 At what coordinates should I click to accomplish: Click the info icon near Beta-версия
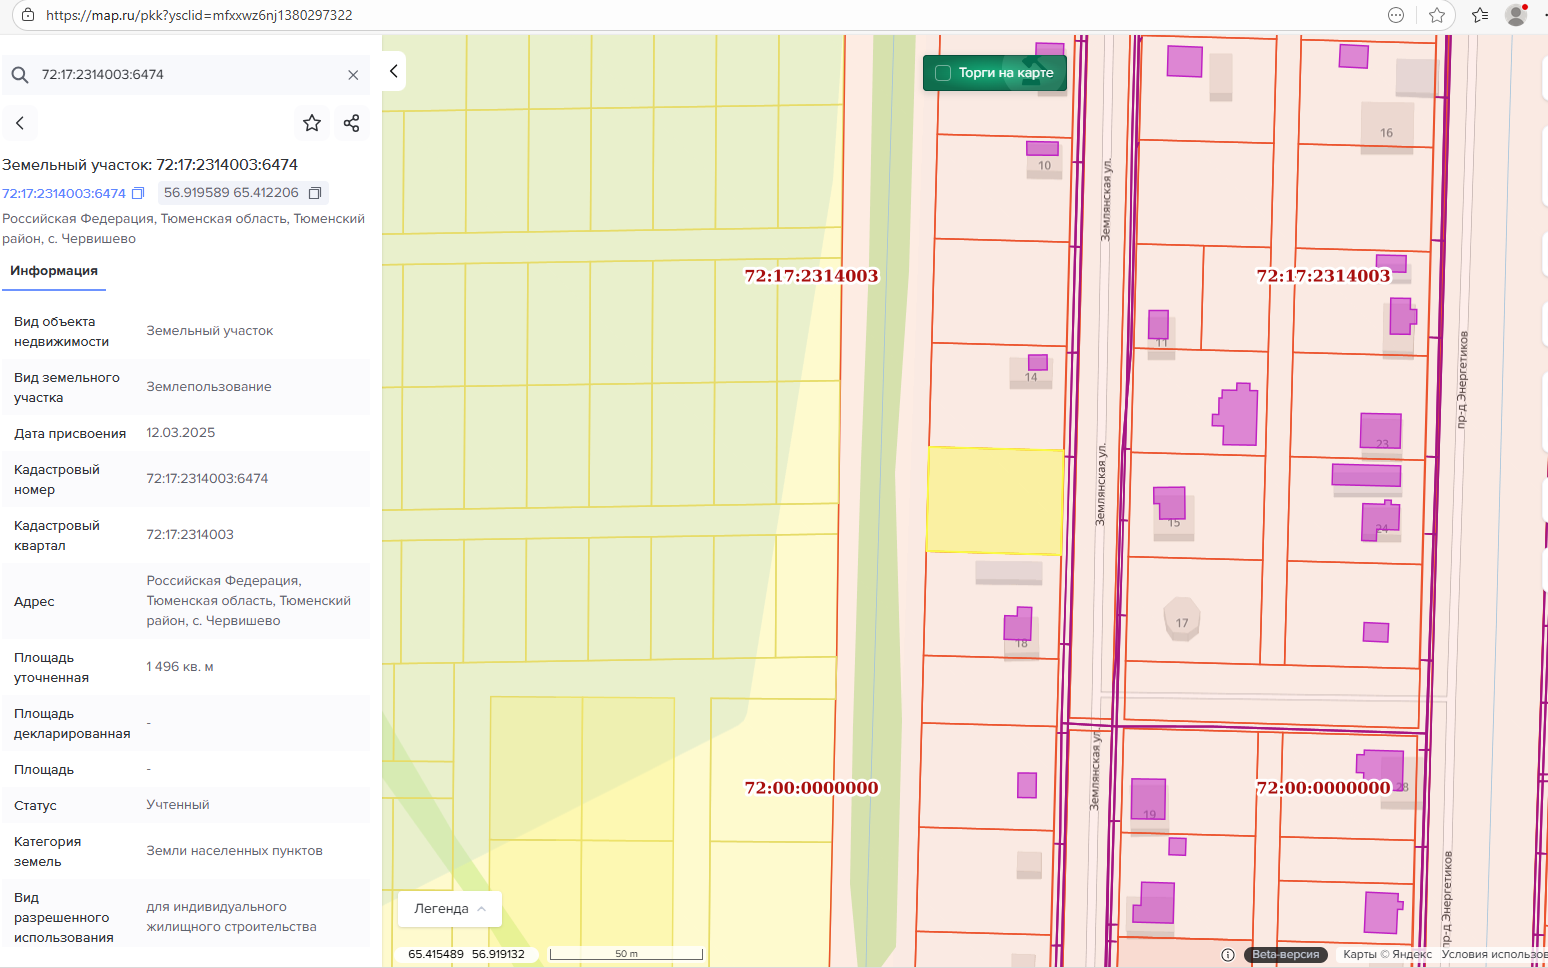[x=1228, y=955]
